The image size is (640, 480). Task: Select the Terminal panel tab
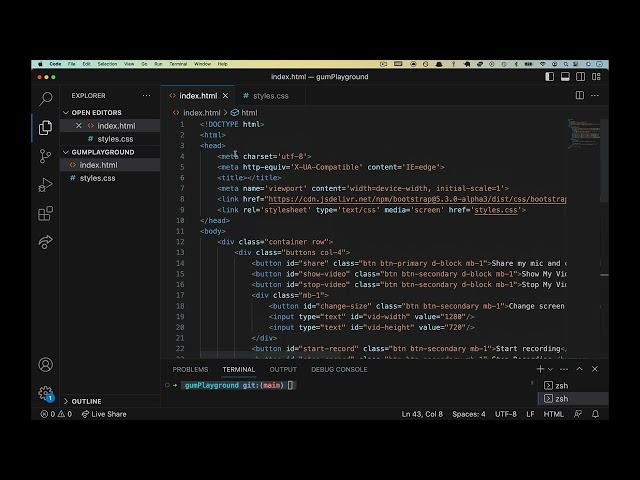239,369
